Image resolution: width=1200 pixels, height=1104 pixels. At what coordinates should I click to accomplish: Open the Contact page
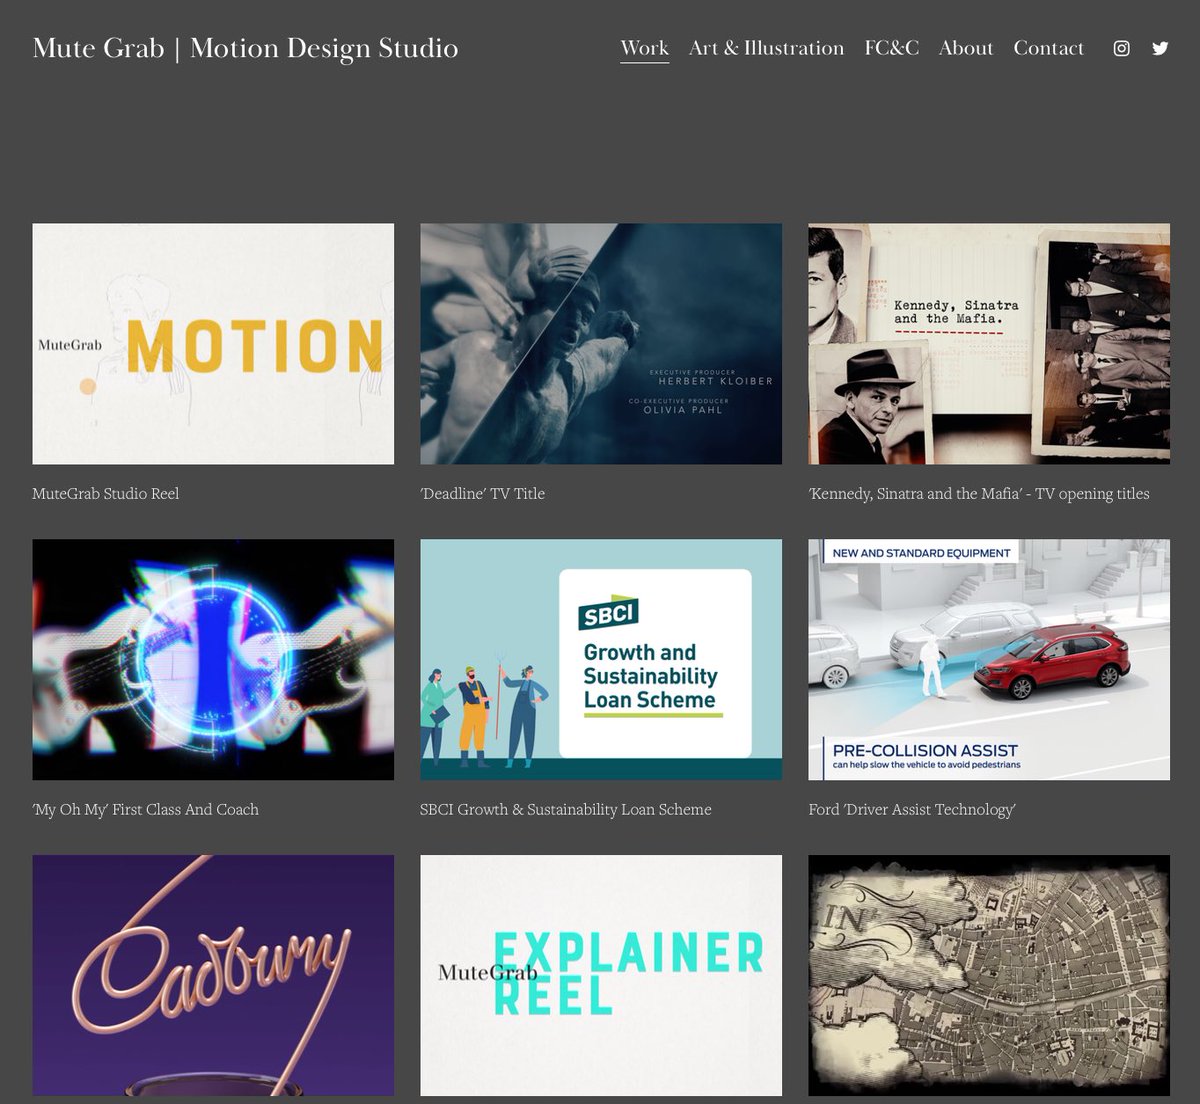click(x=1048, y=48)
